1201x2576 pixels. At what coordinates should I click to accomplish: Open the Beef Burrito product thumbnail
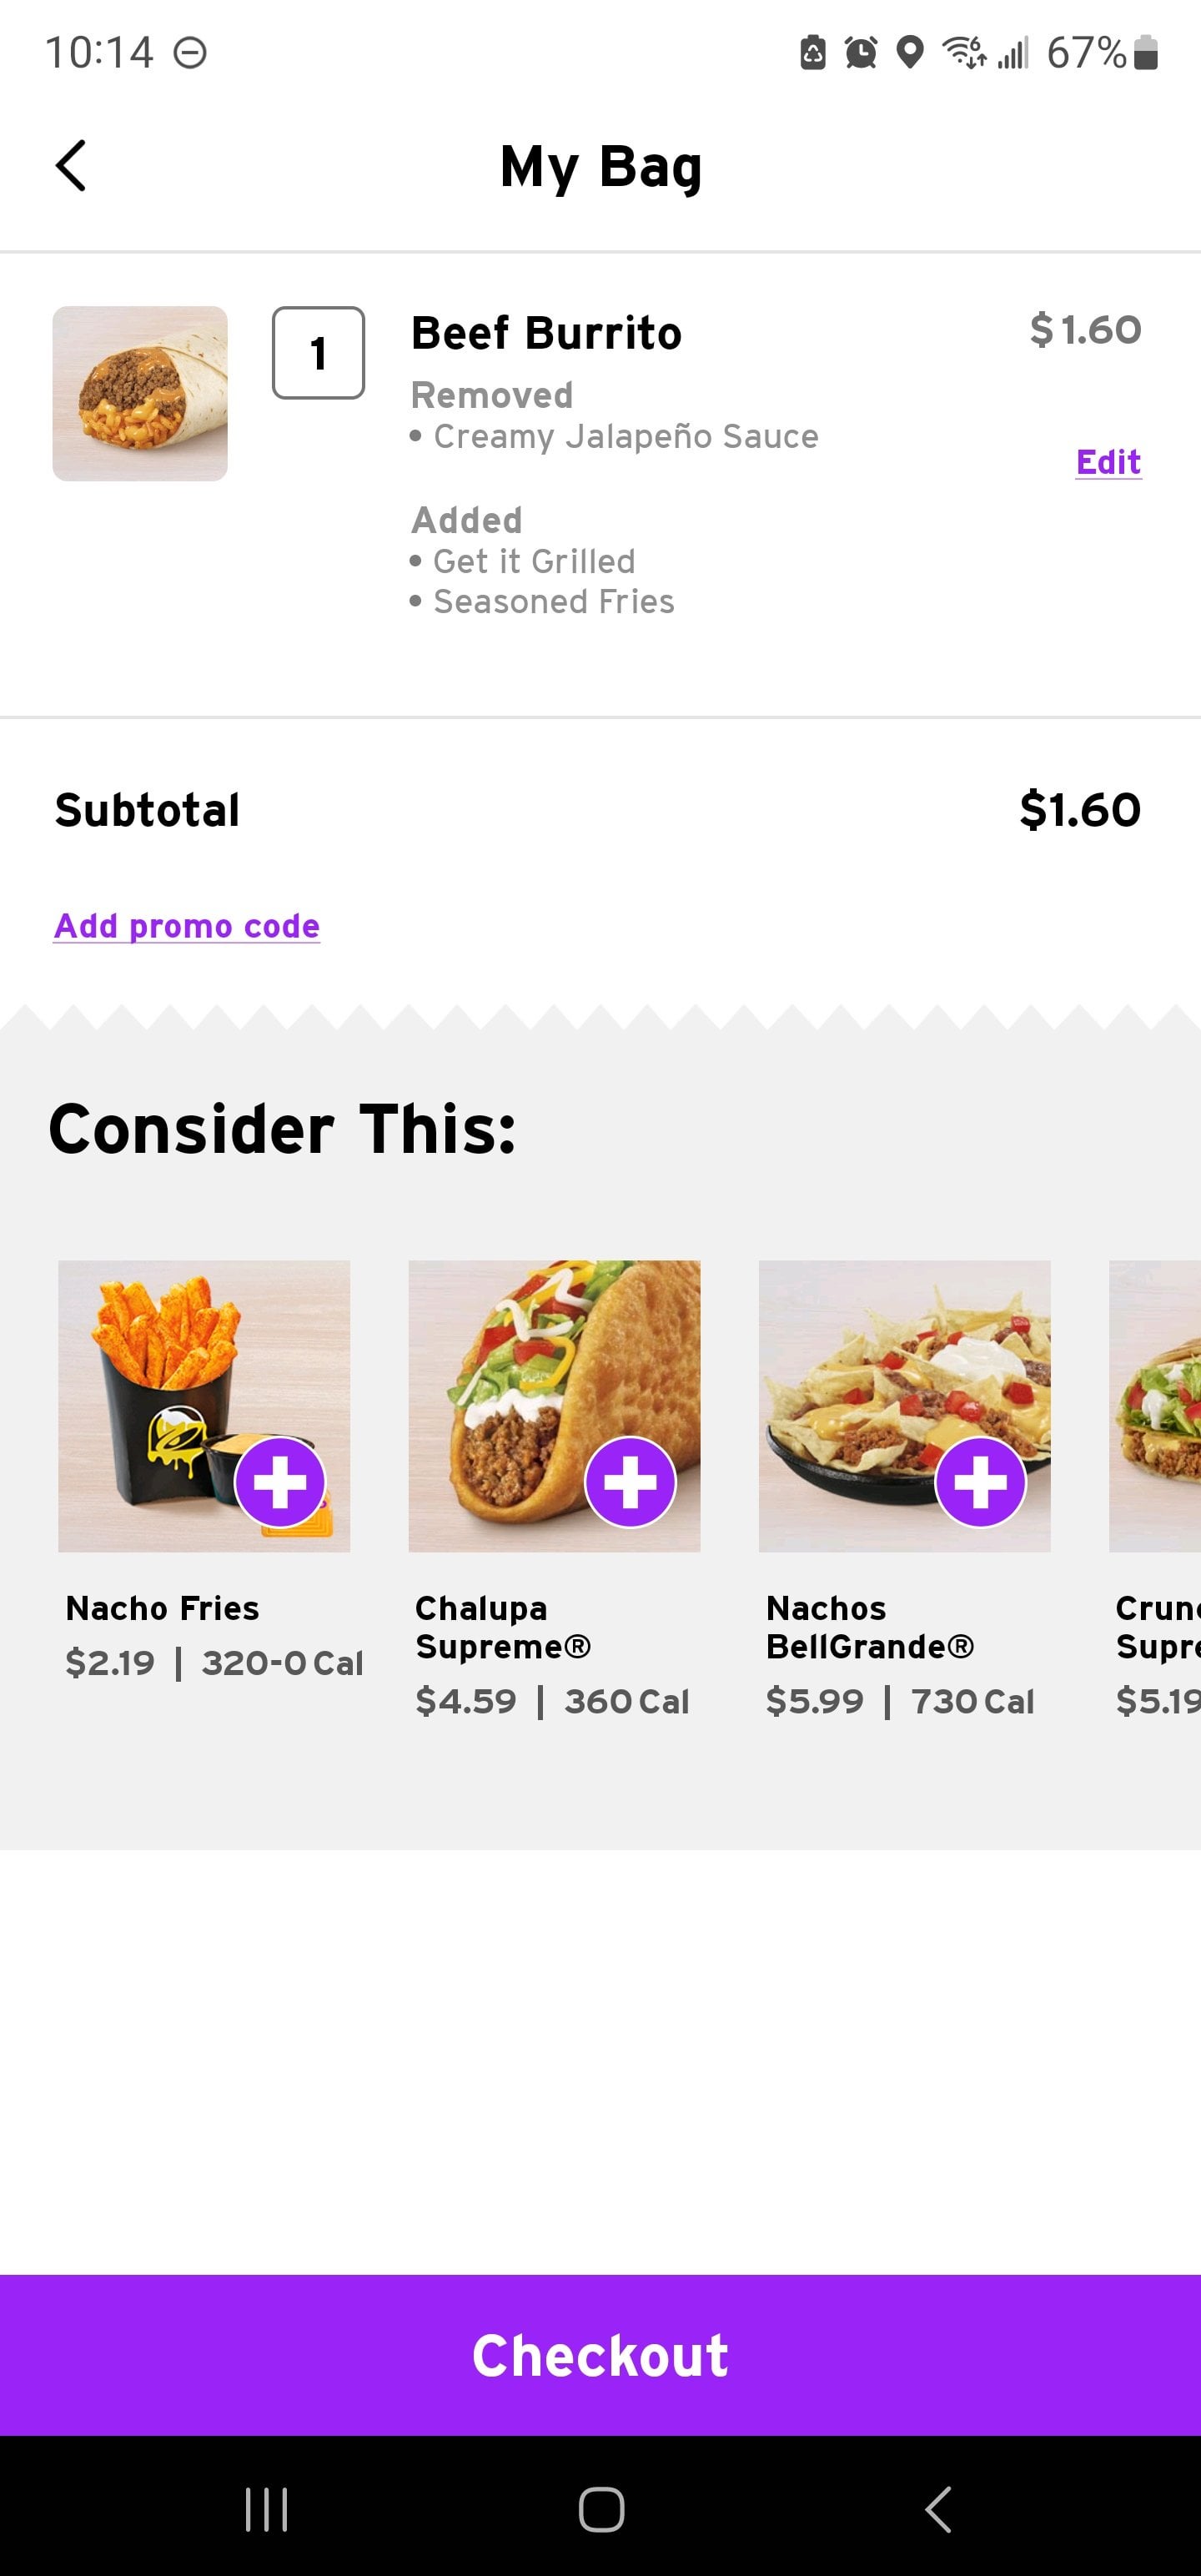140,394
